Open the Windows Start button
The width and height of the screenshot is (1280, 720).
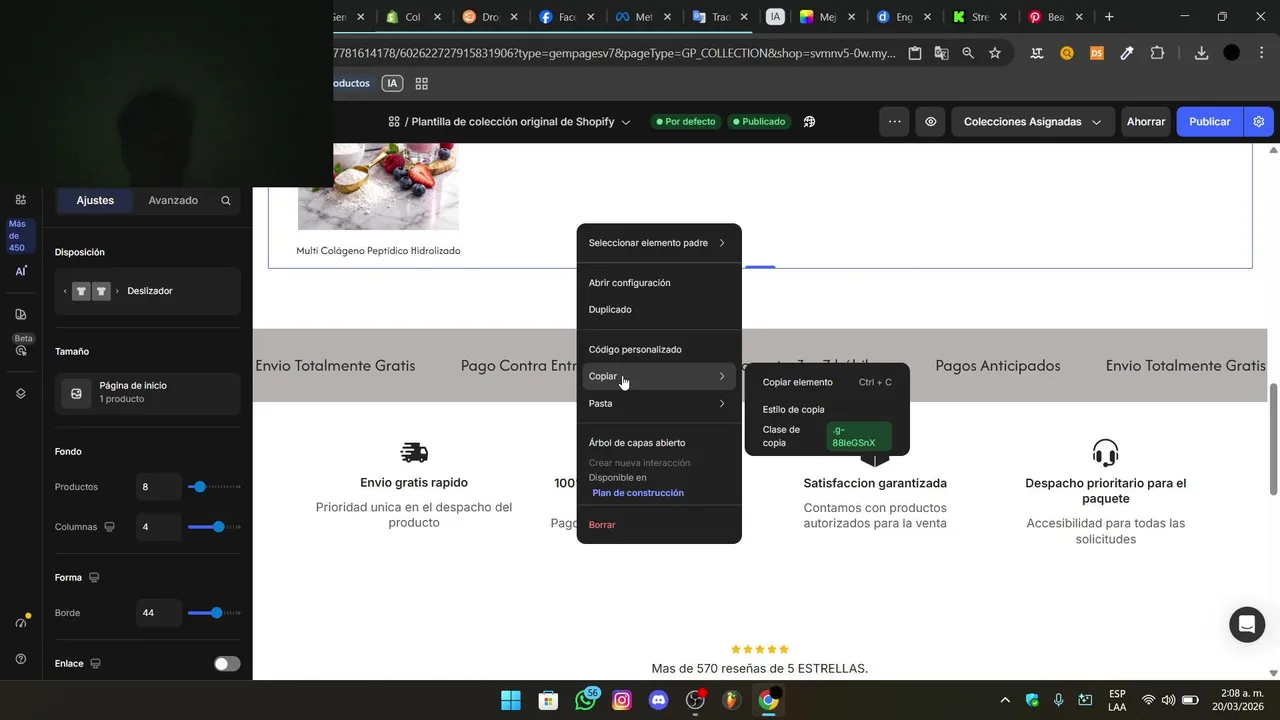coord(511,700)
